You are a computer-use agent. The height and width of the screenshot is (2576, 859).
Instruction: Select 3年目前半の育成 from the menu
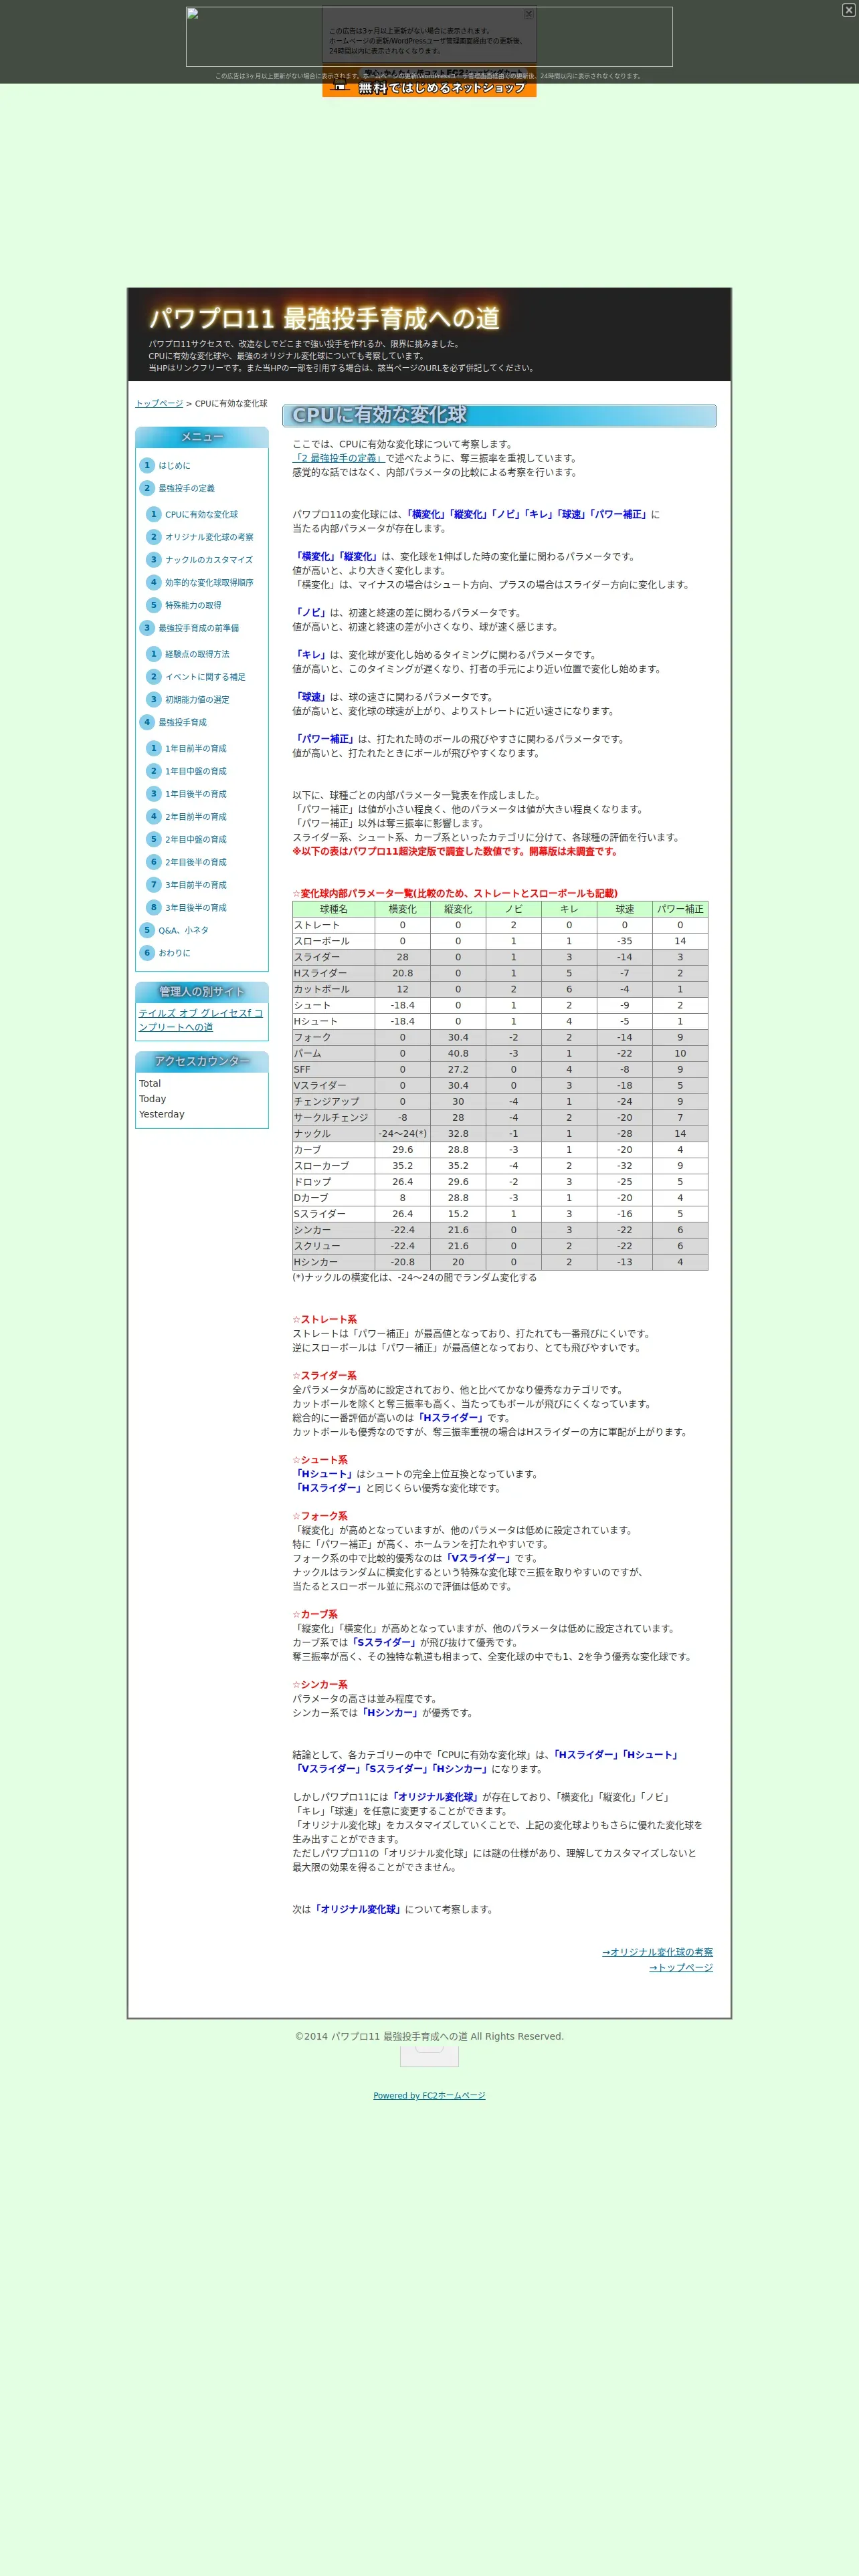pos(196,885)
